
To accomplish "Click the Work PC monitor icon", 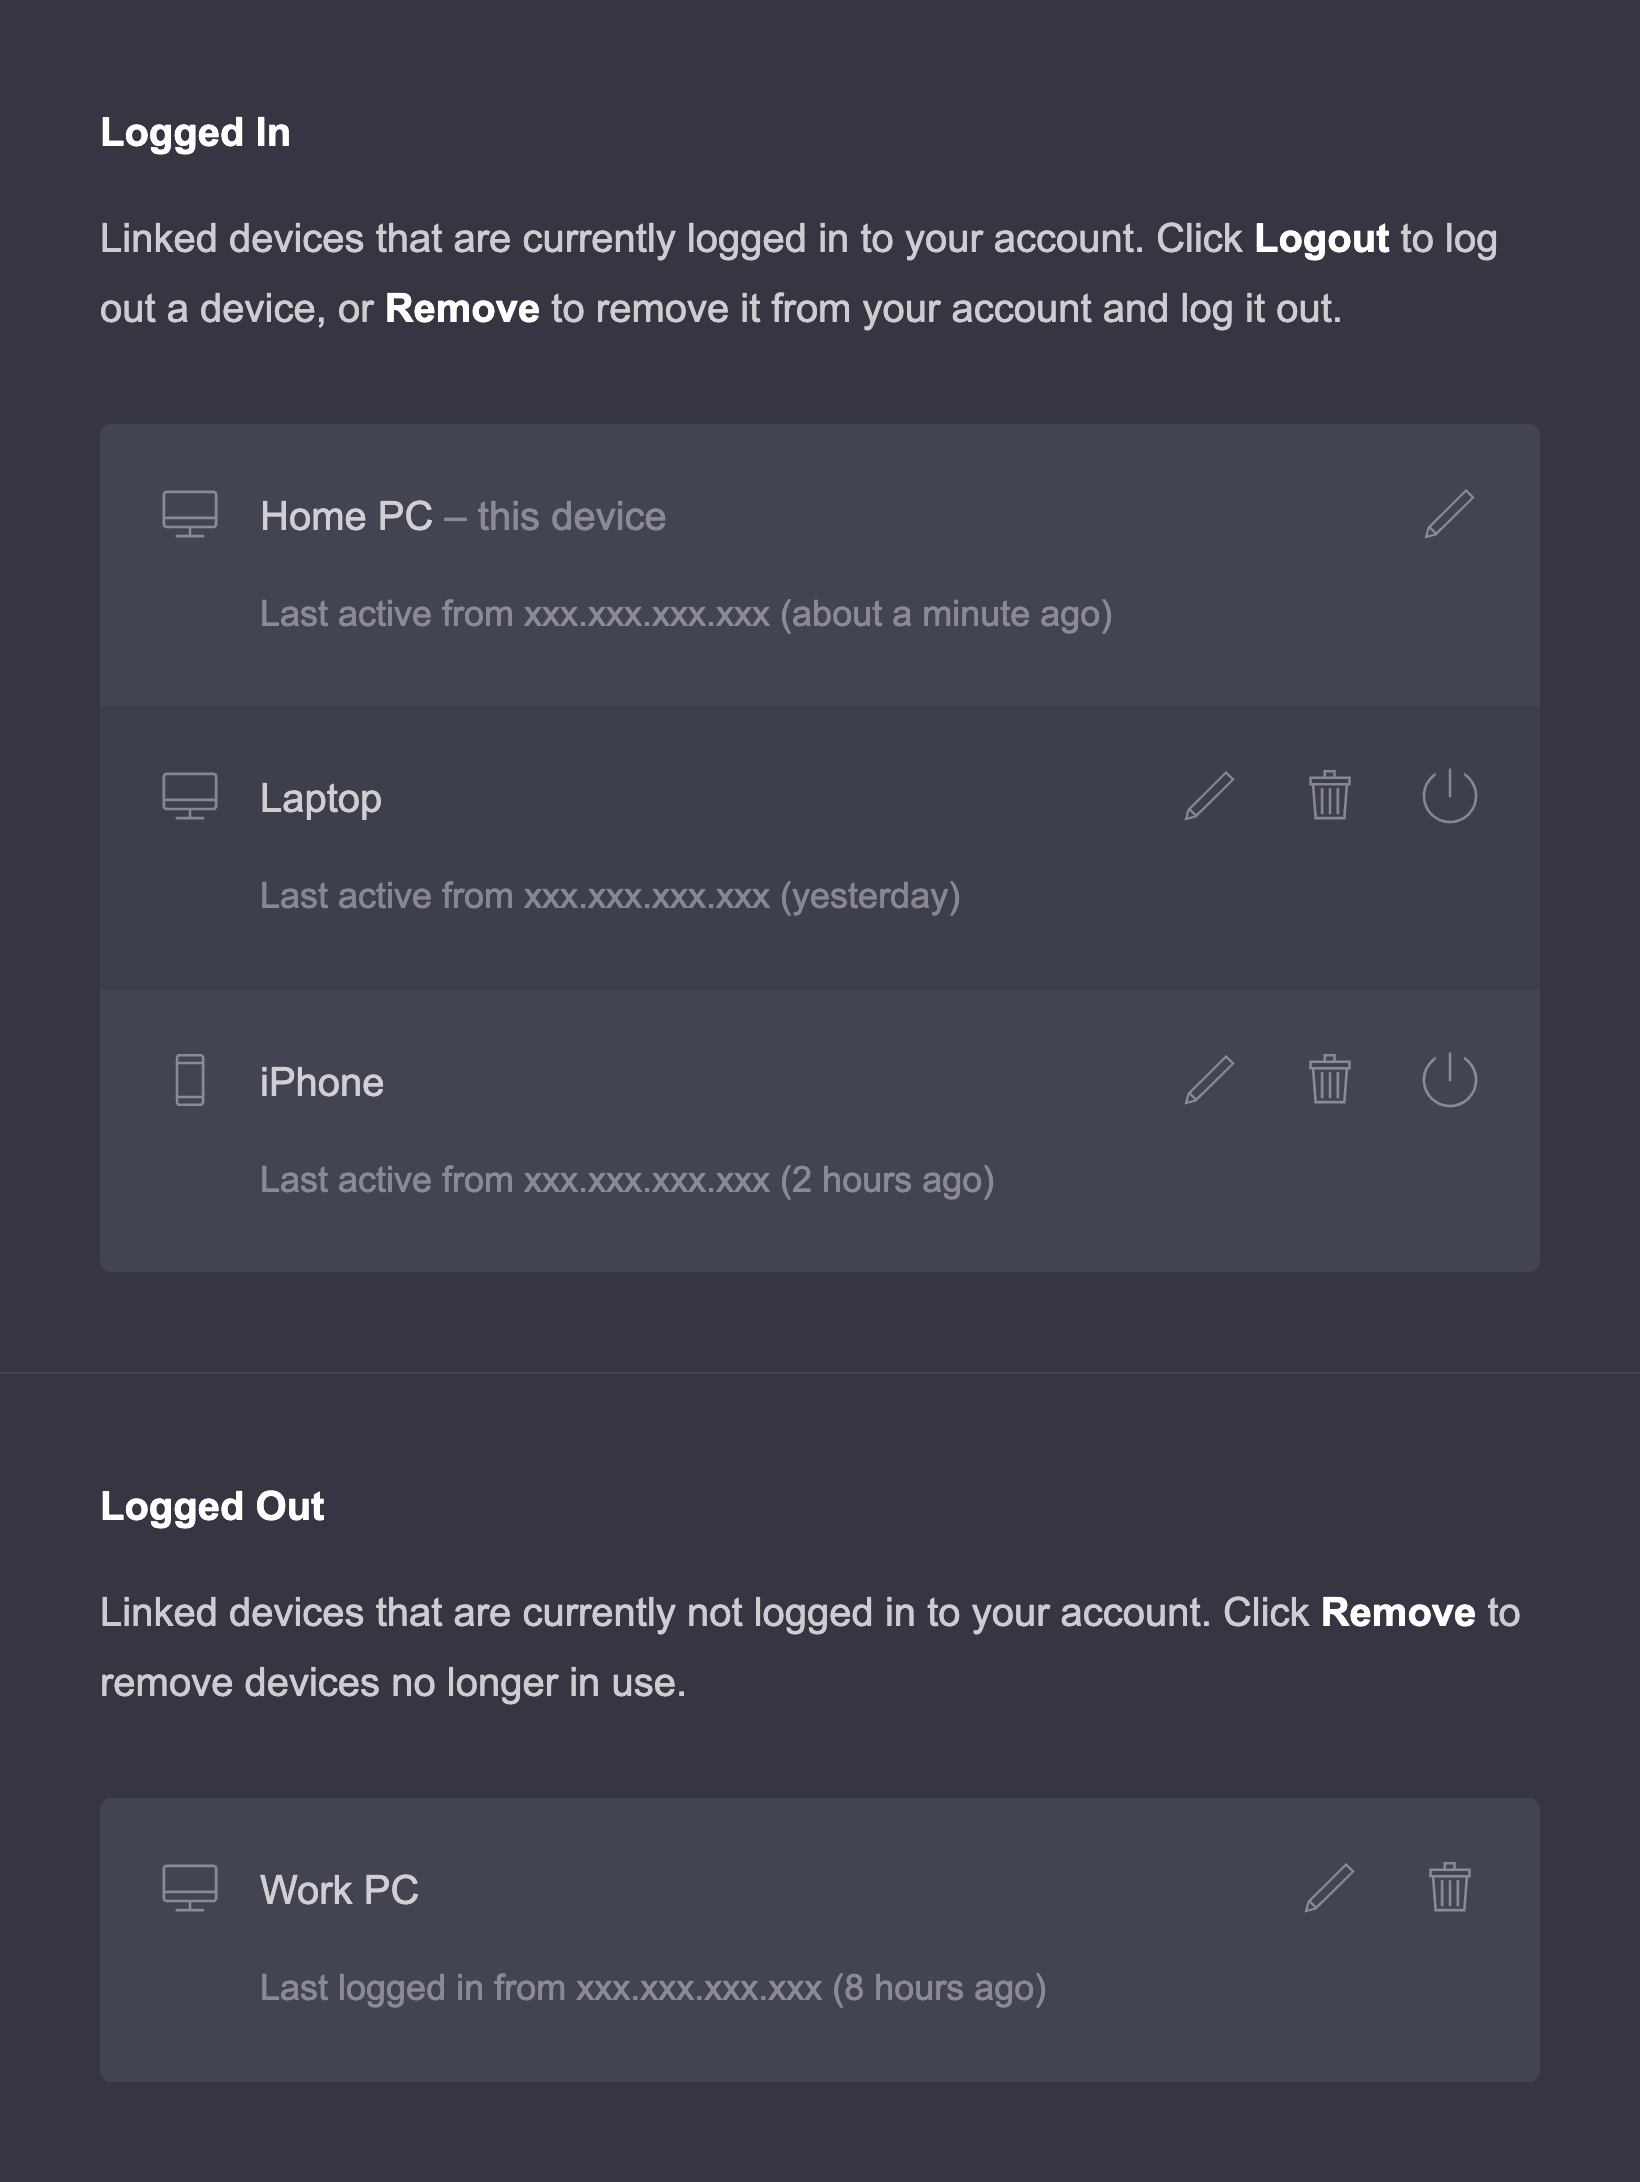I will (190, 1888).
